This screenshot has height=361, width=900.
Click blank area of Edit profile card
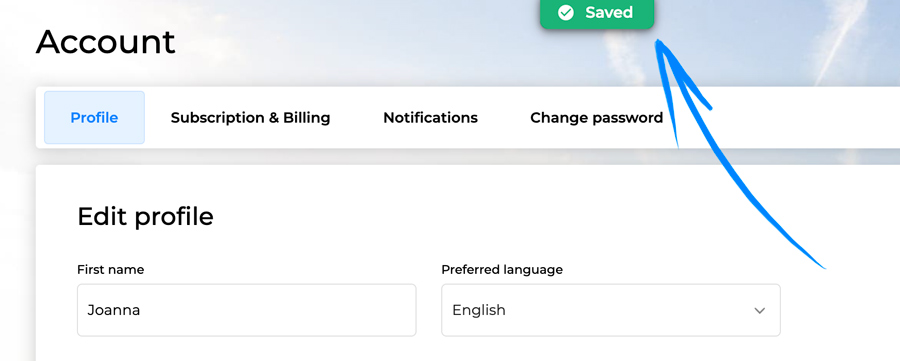coord(517,218)
